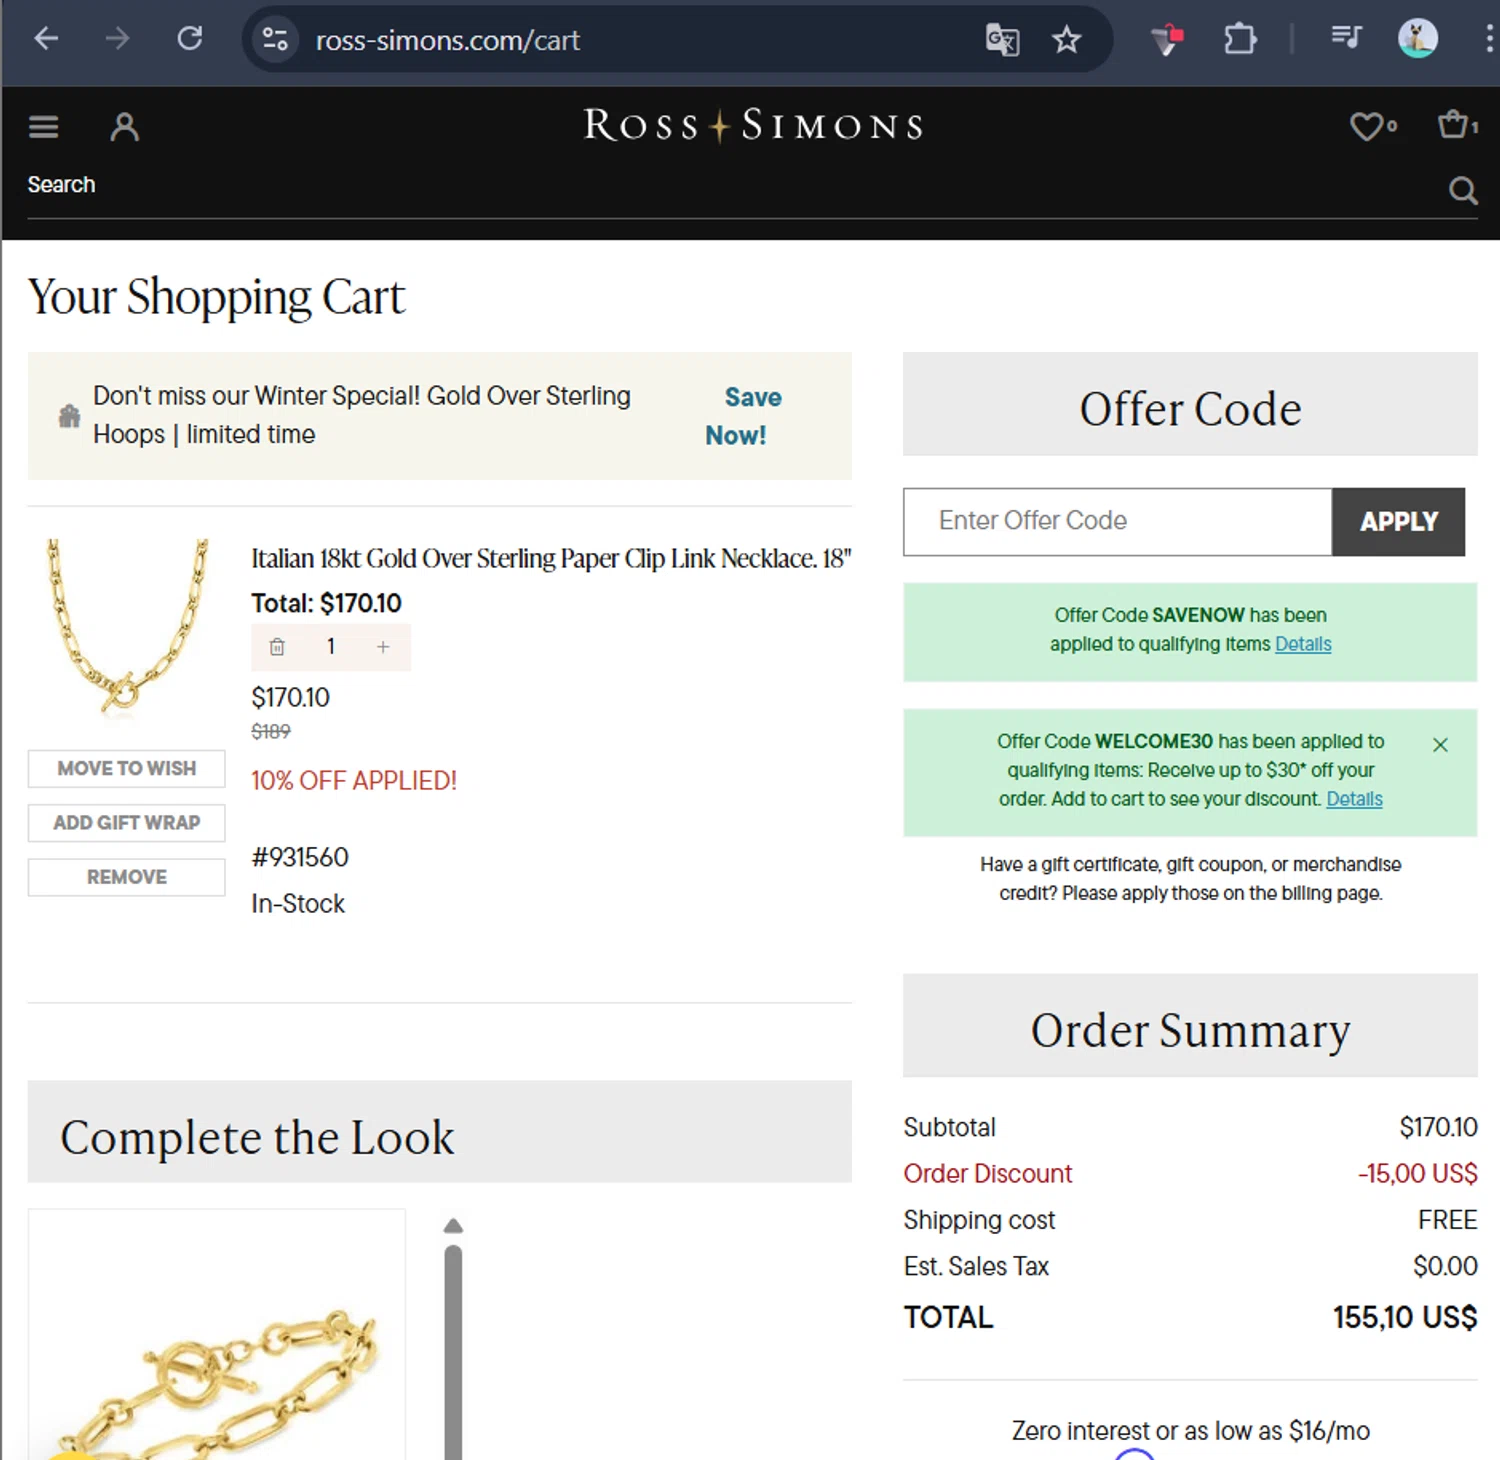Increase necklace quantity with plus icon
The width and height of the screenshot is (1500, 1460).
[x=383, y=647]
